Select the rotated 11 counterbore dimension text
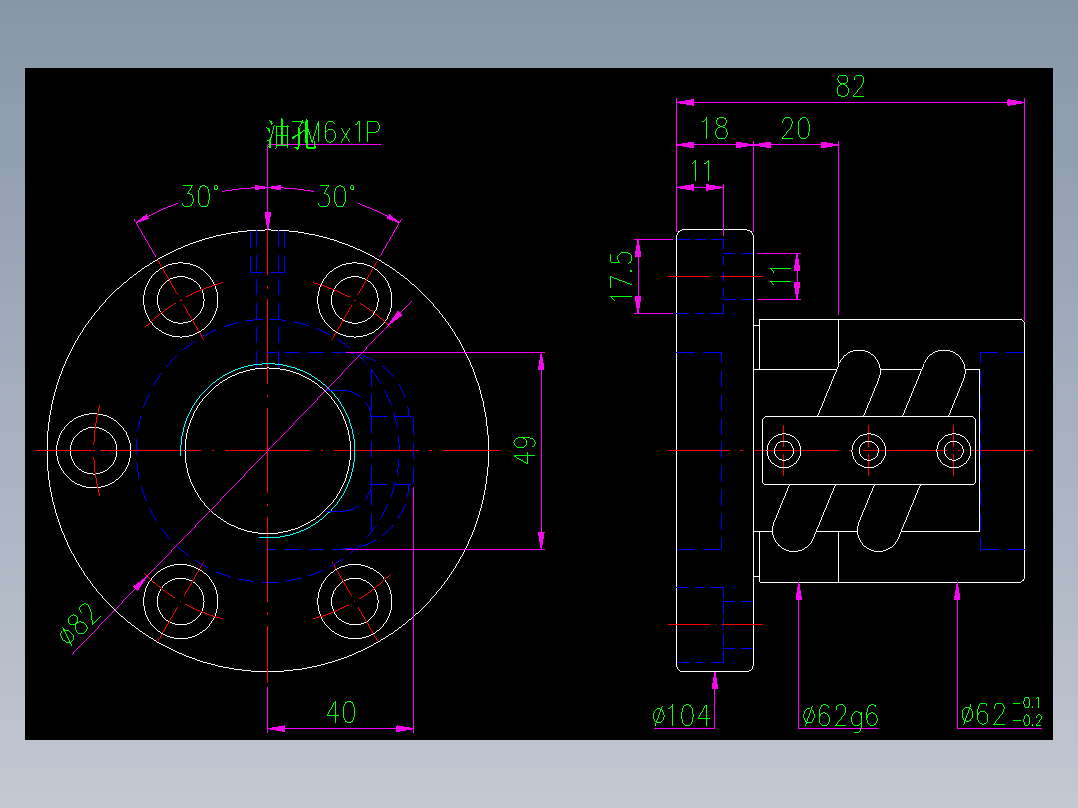The width and height of the screenshot is (1078, 808). pyautogui.click(x=781, y=276)
